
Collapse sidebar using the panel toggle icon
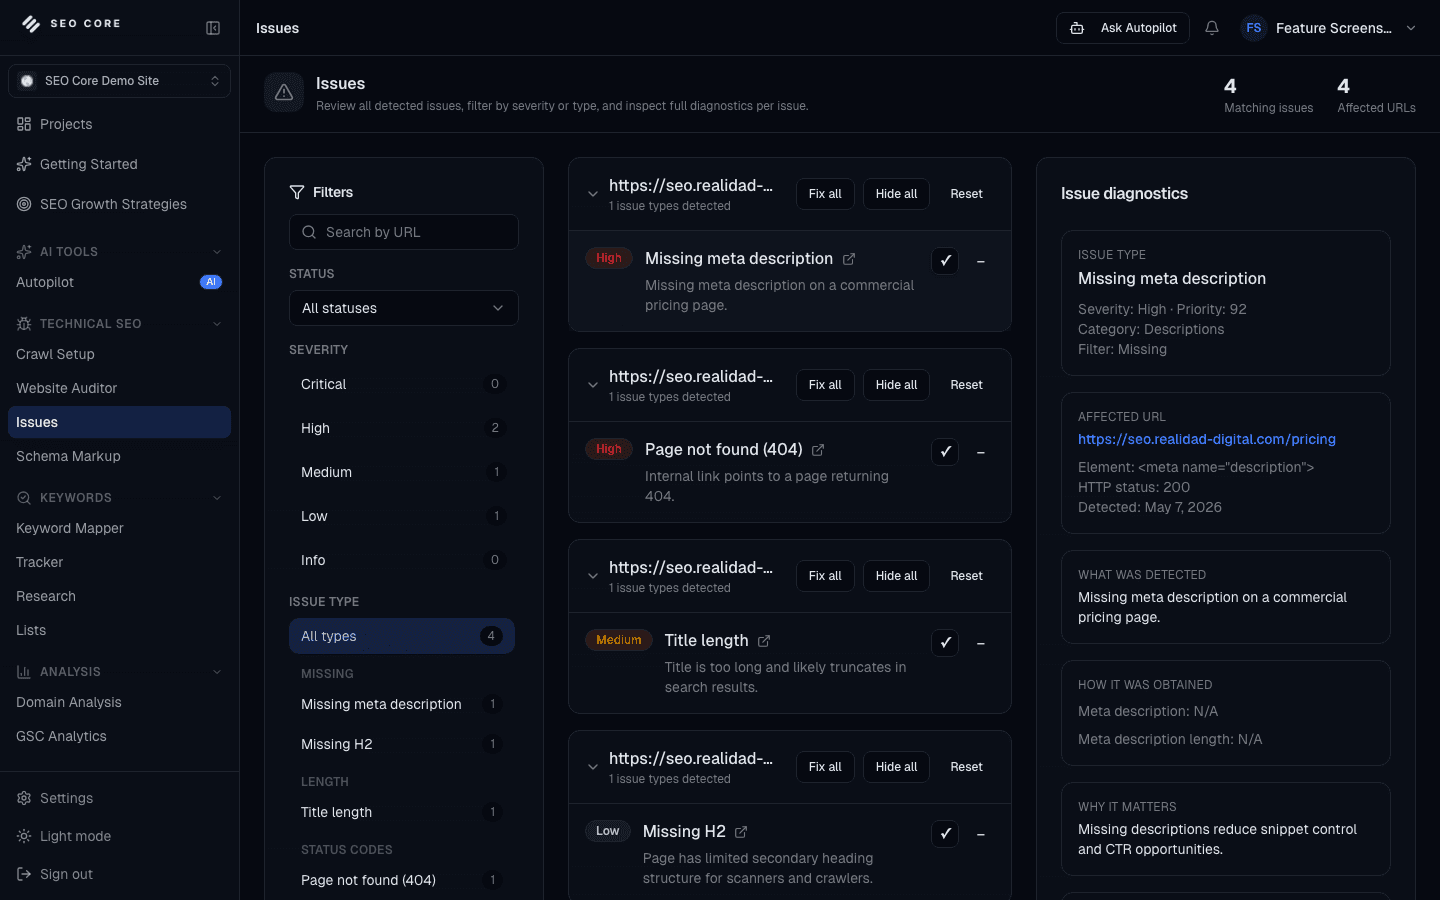[213, 28]
